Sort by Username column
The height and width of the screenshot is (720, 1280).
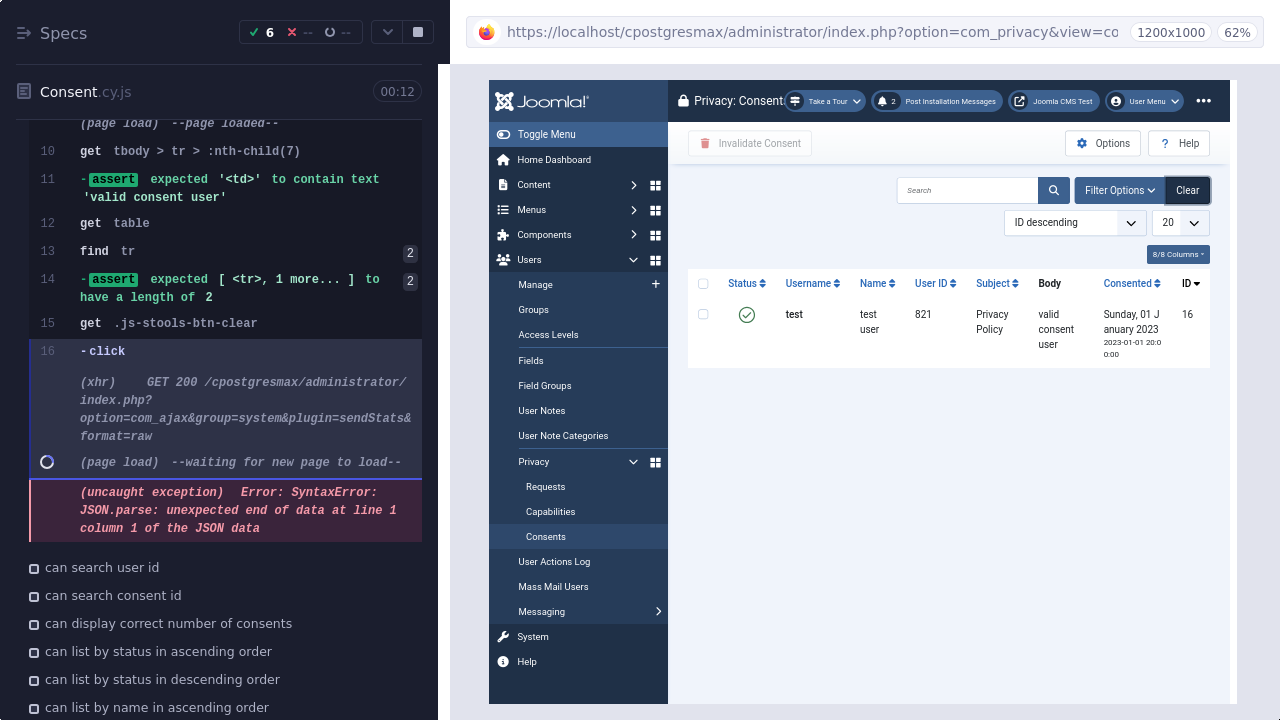(813, 284)
